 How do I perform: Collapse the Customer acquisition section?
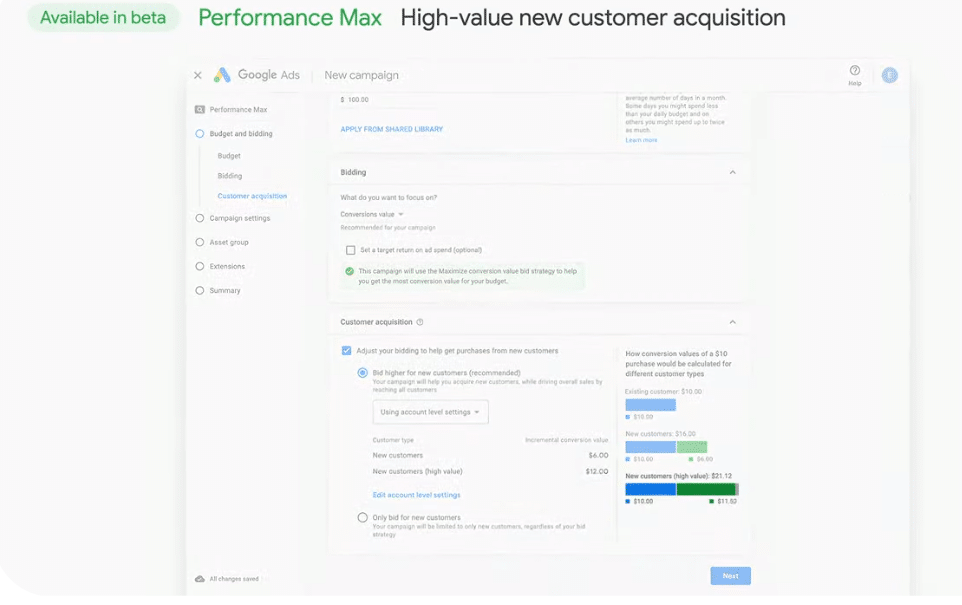(x=733, y=322)
